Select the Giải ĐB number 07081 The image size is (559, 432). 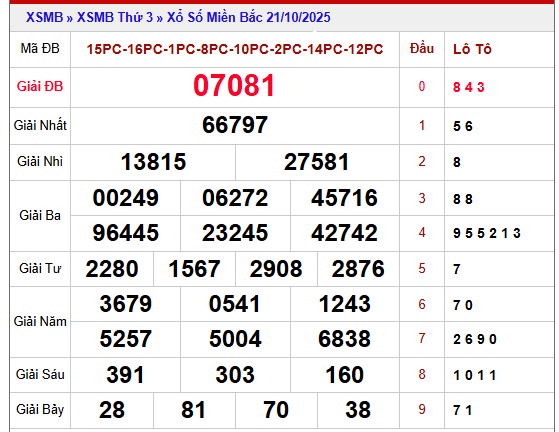(x=234, y=86)
